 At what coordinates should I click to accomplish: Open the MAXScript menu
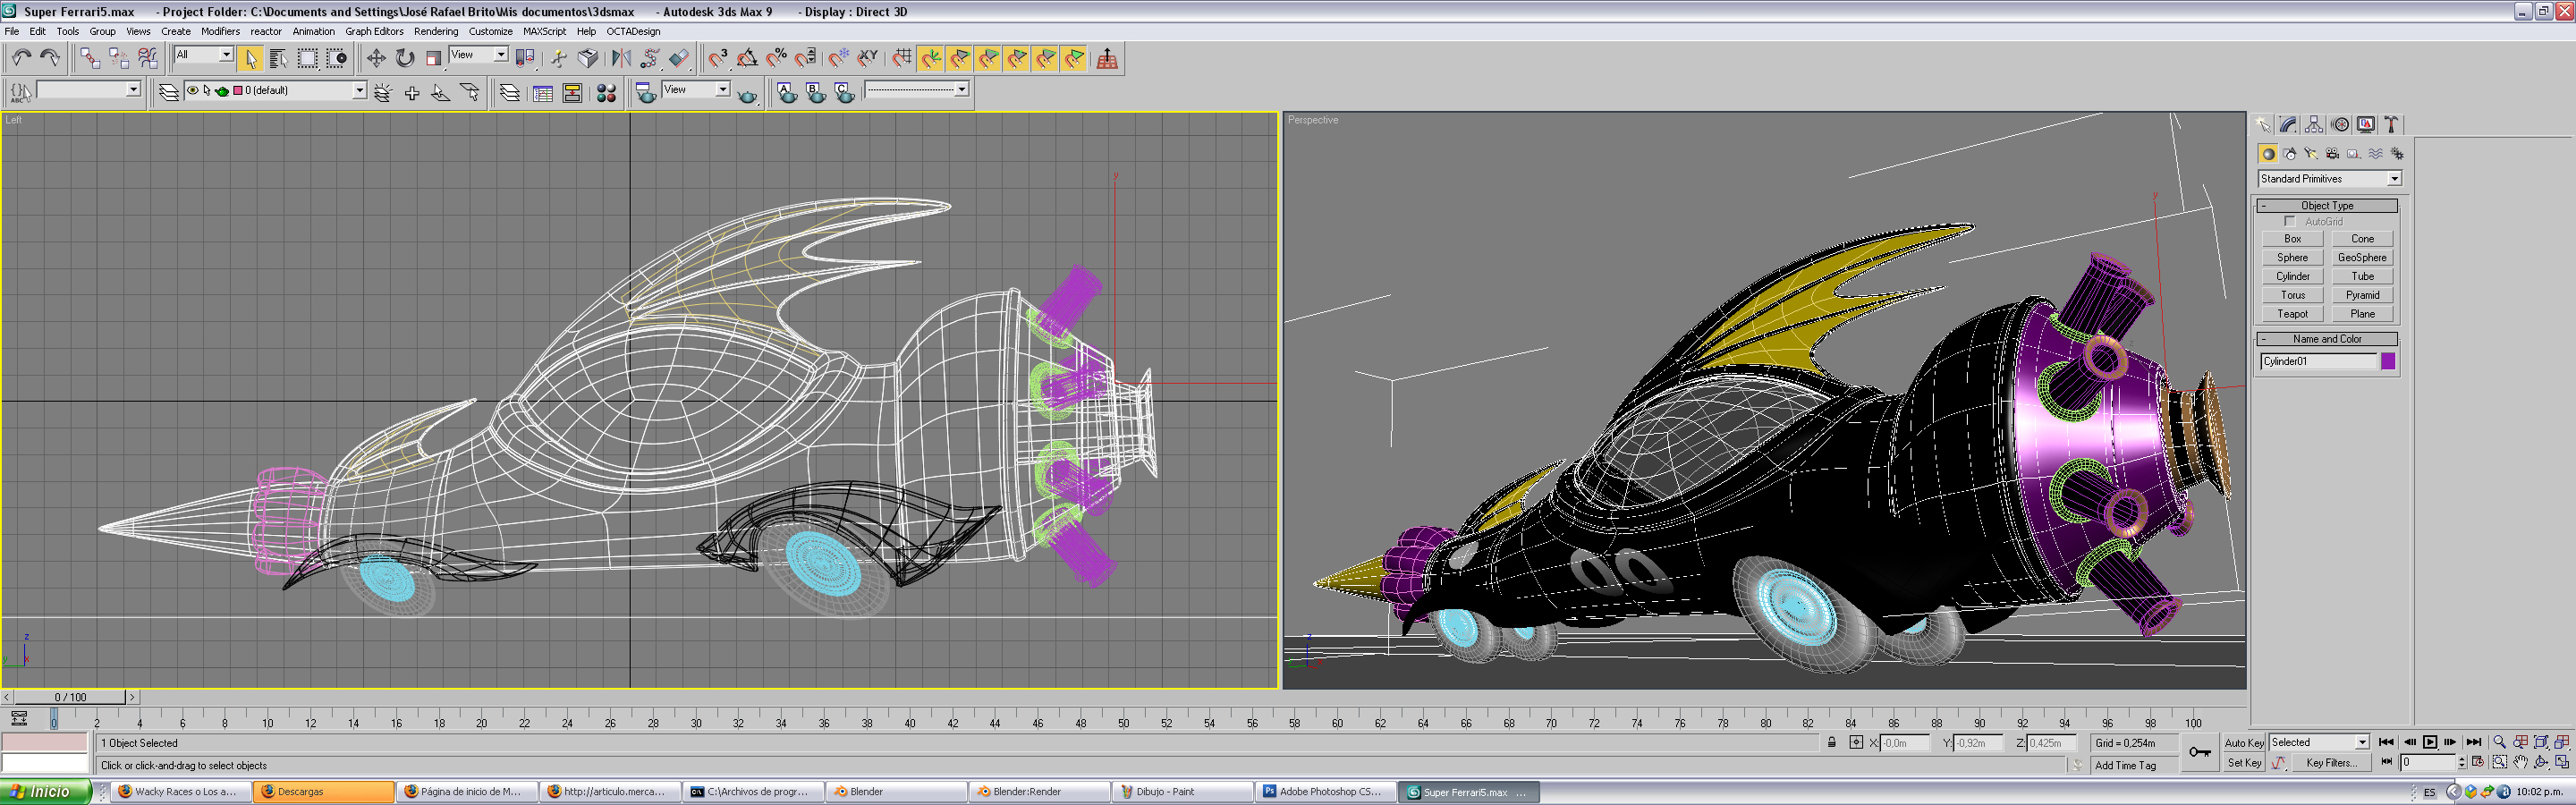coord(544,31)
